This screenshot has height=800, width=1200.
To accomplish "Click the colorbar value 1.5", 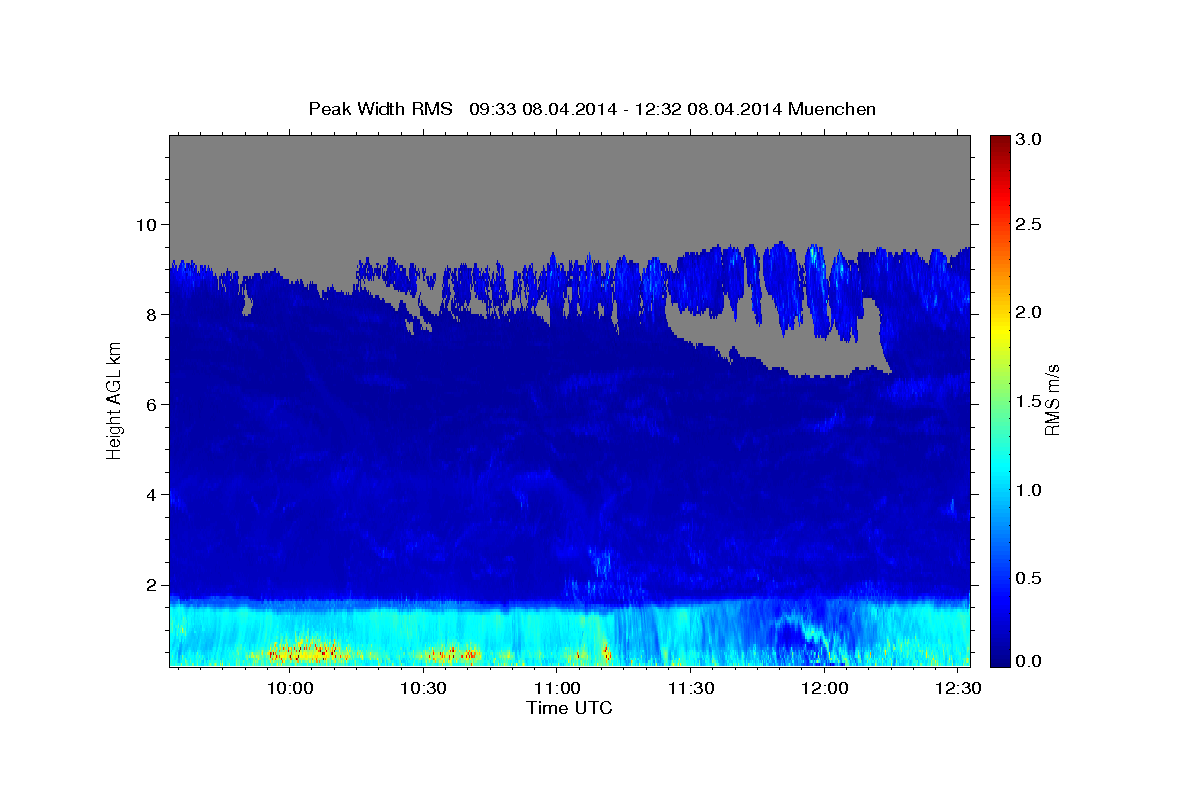I will point(1028,401).
